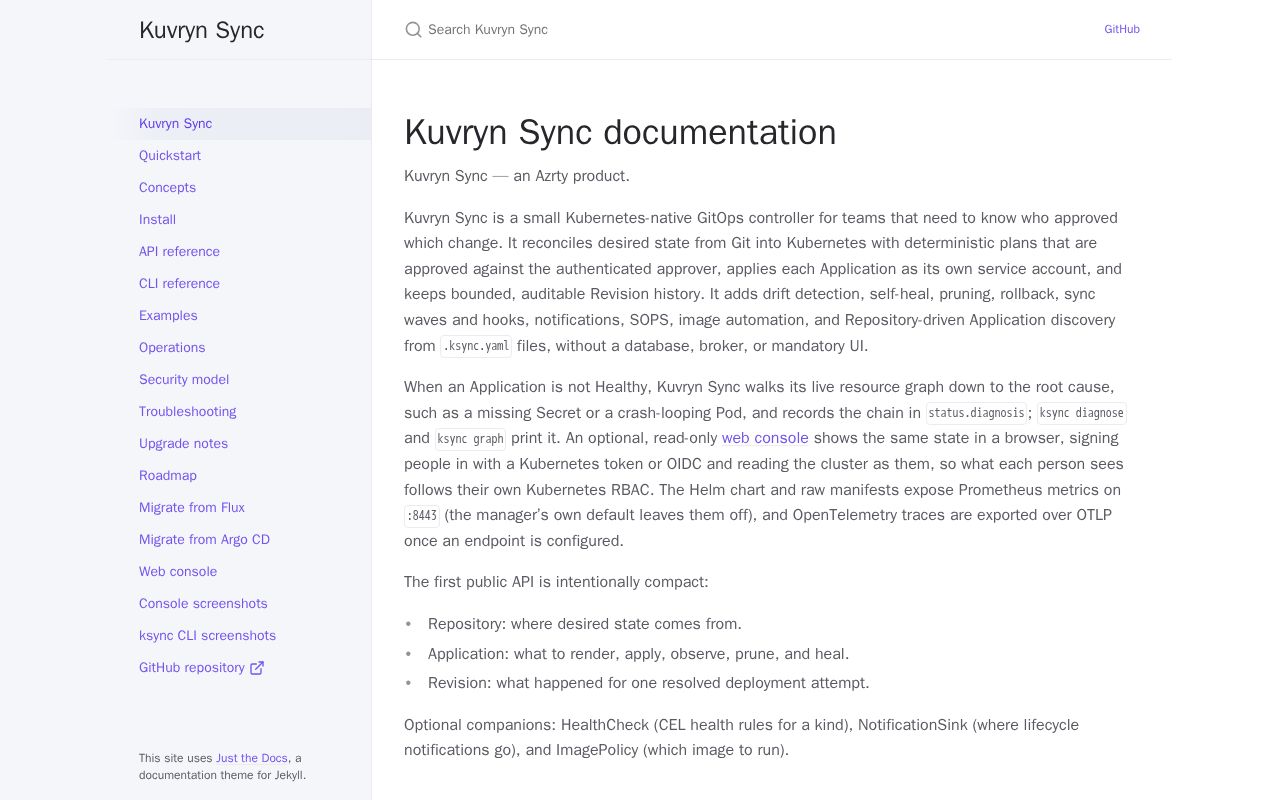The width and height of the screenshot is (1280, 800).
Task: Click the Kuvryn Sync site title
Action: pyautogui.click(x=202, y=30)
